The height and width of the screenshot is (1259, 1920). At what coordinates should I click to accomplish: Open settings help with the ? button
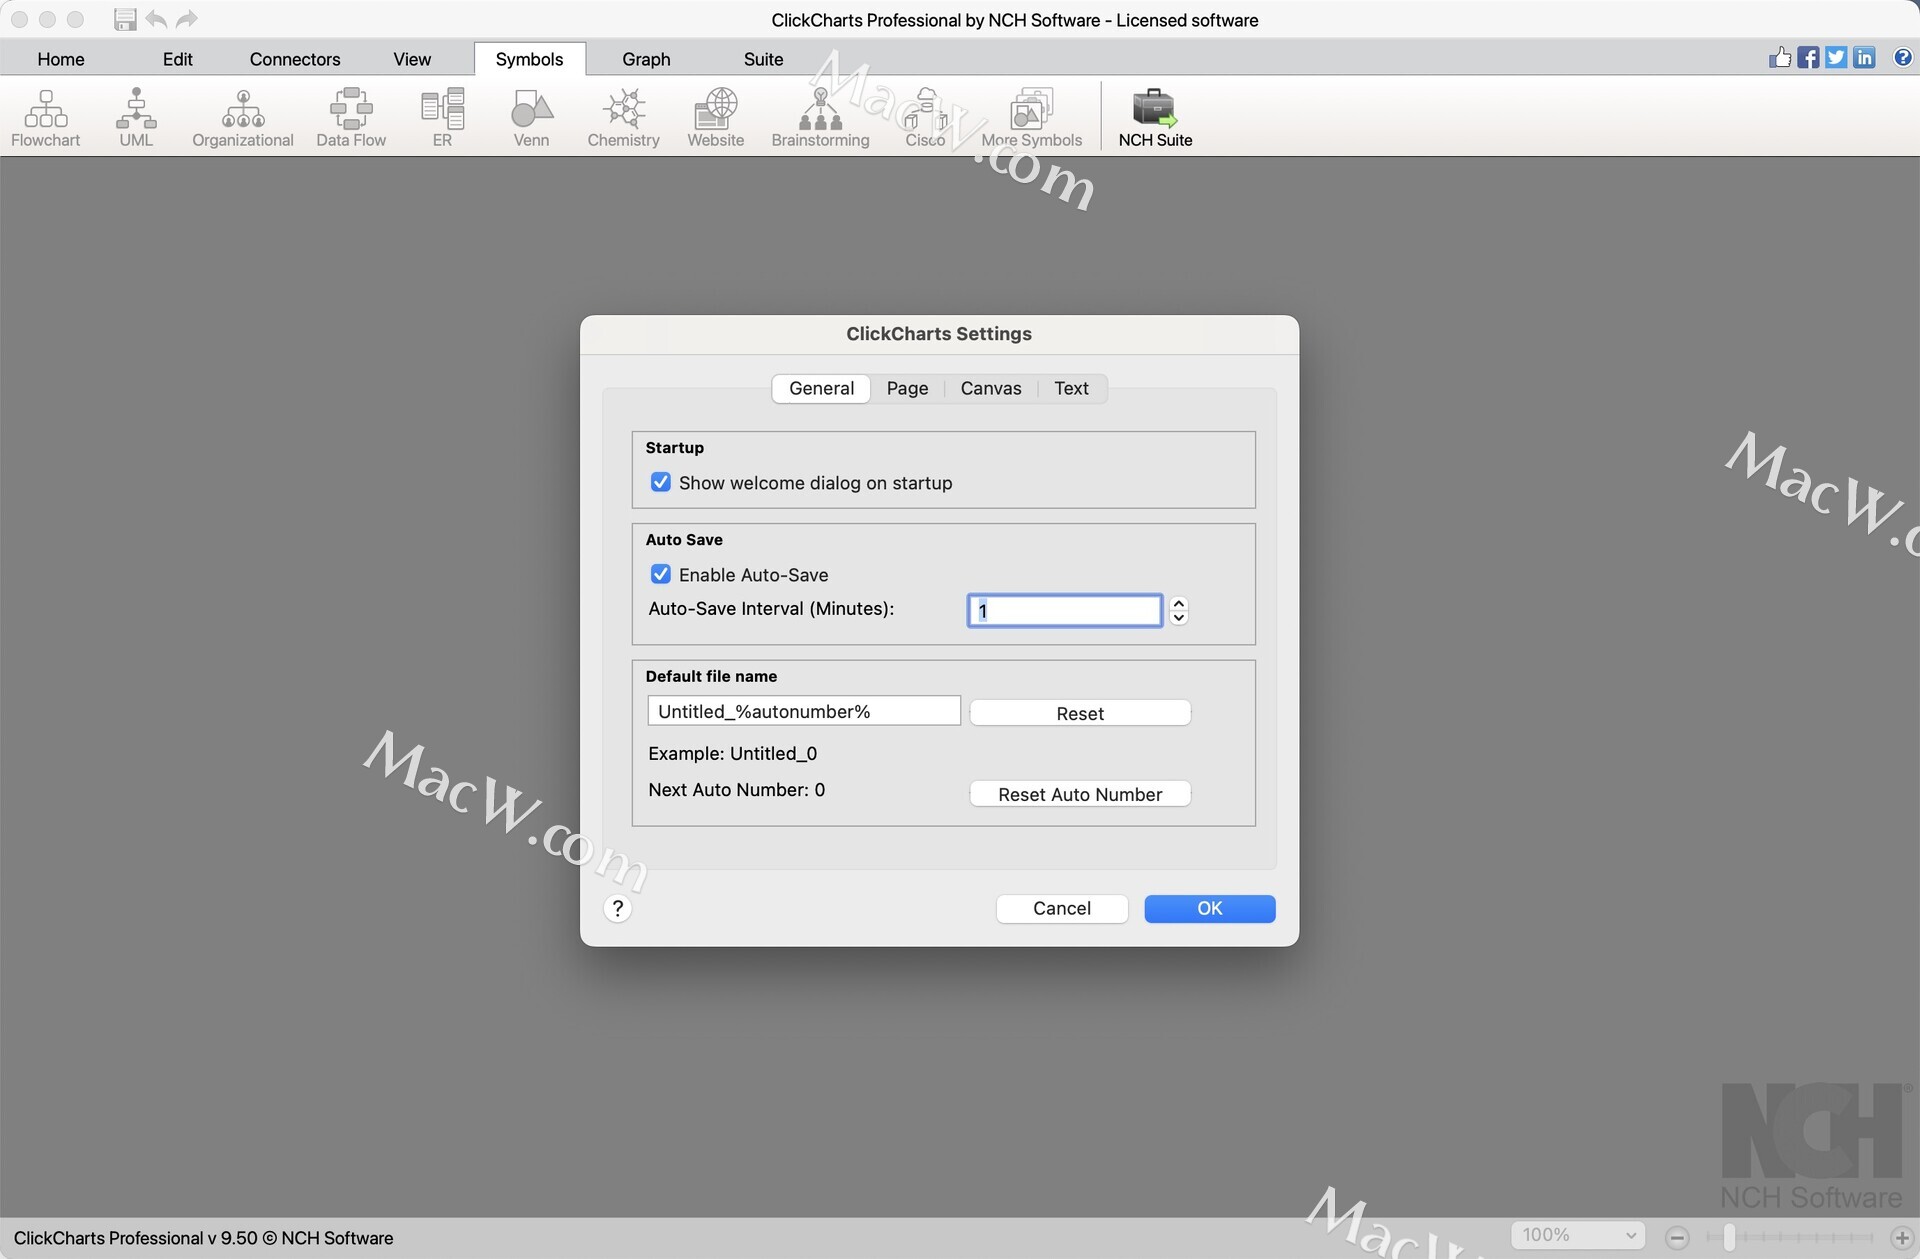click(617, 908)
